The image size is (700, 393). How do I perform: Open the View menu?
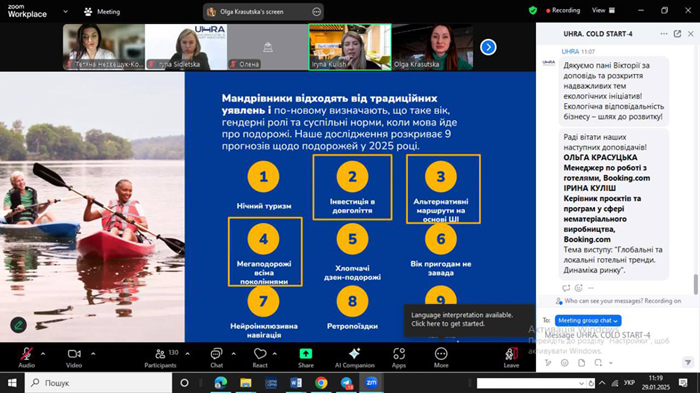[x=603, y=10]
